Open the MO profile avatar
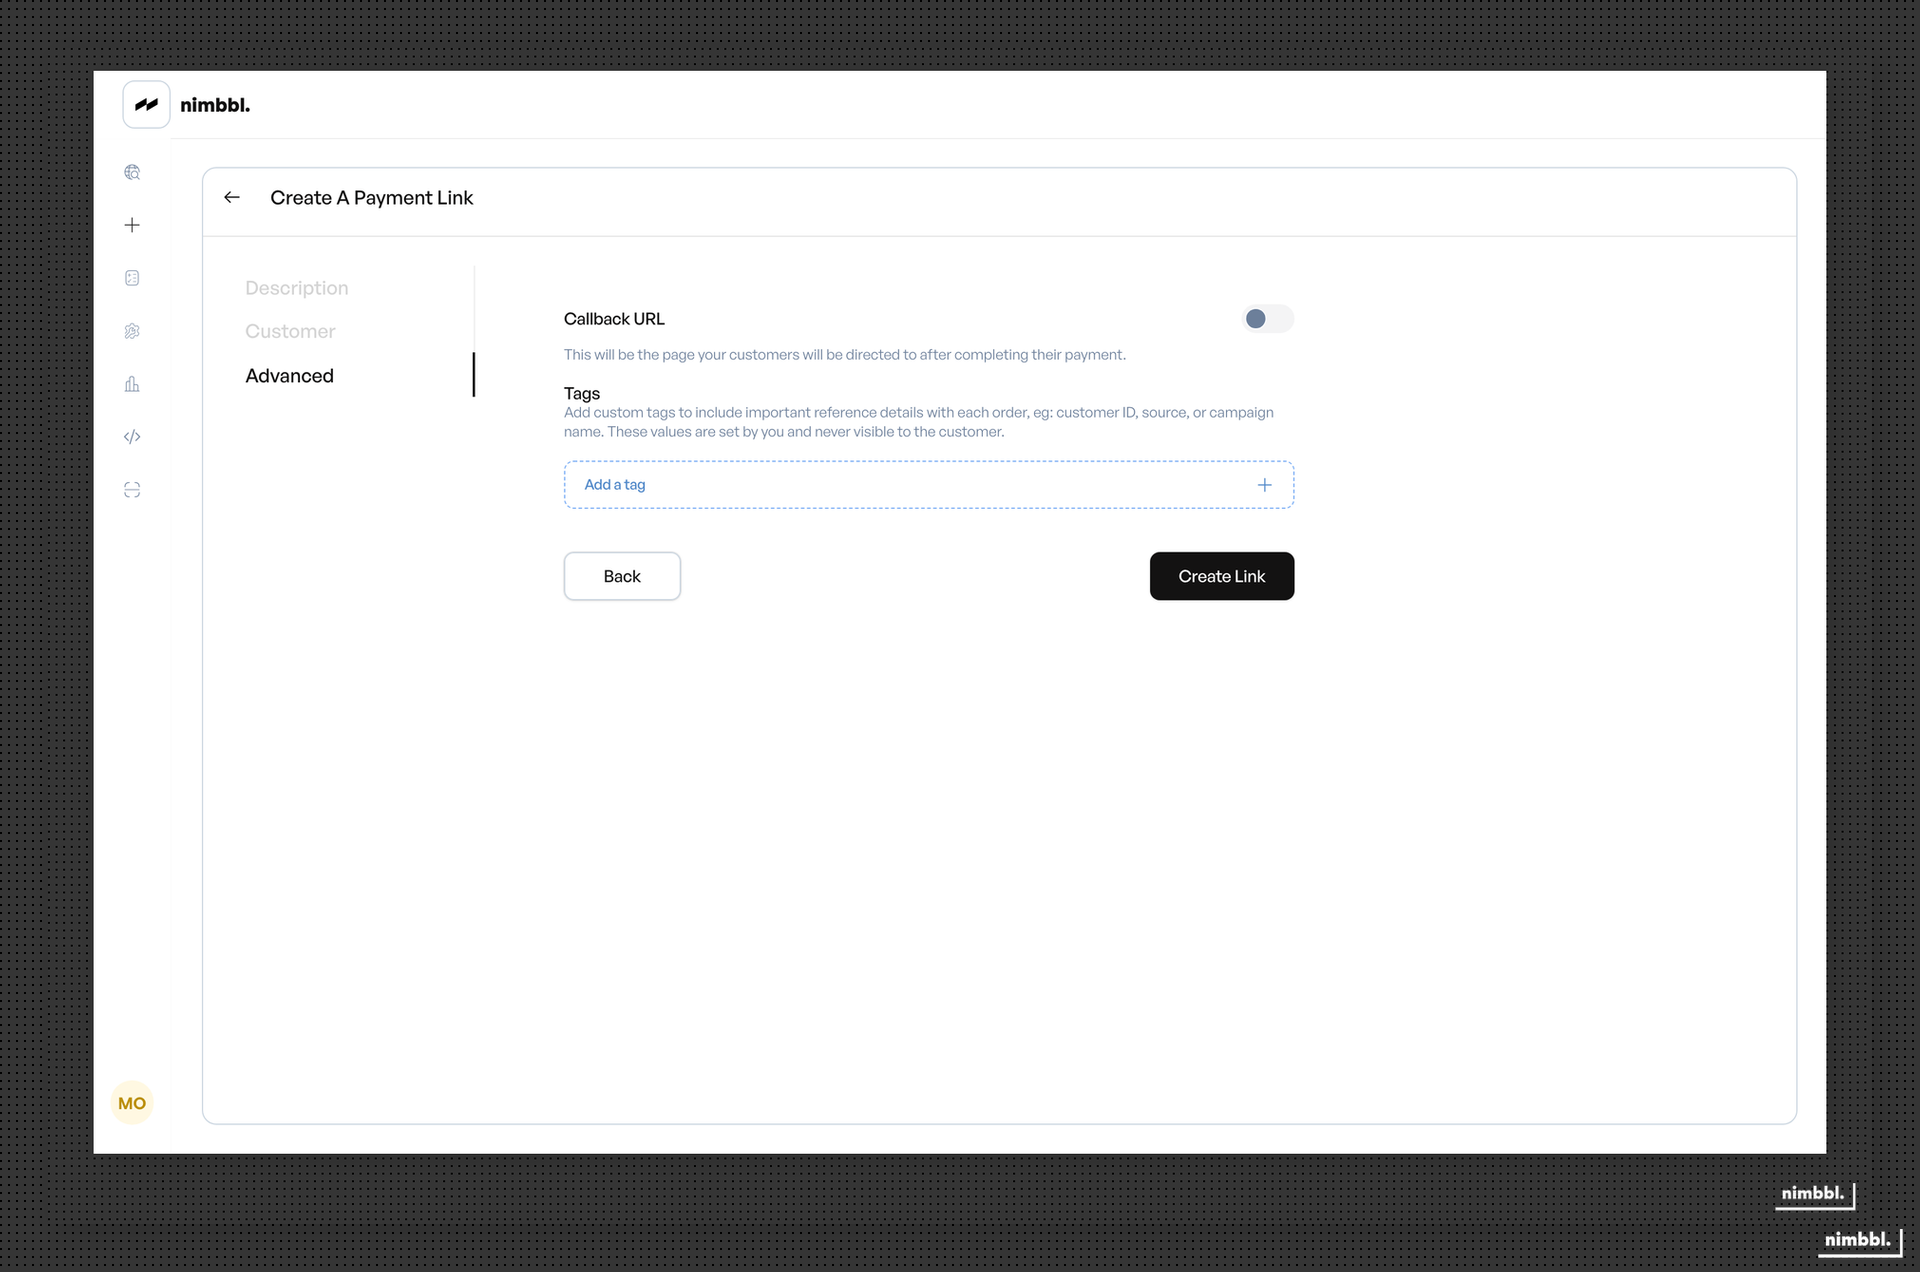Screen dimensions: 1920x1272 tap(132, 1103)
